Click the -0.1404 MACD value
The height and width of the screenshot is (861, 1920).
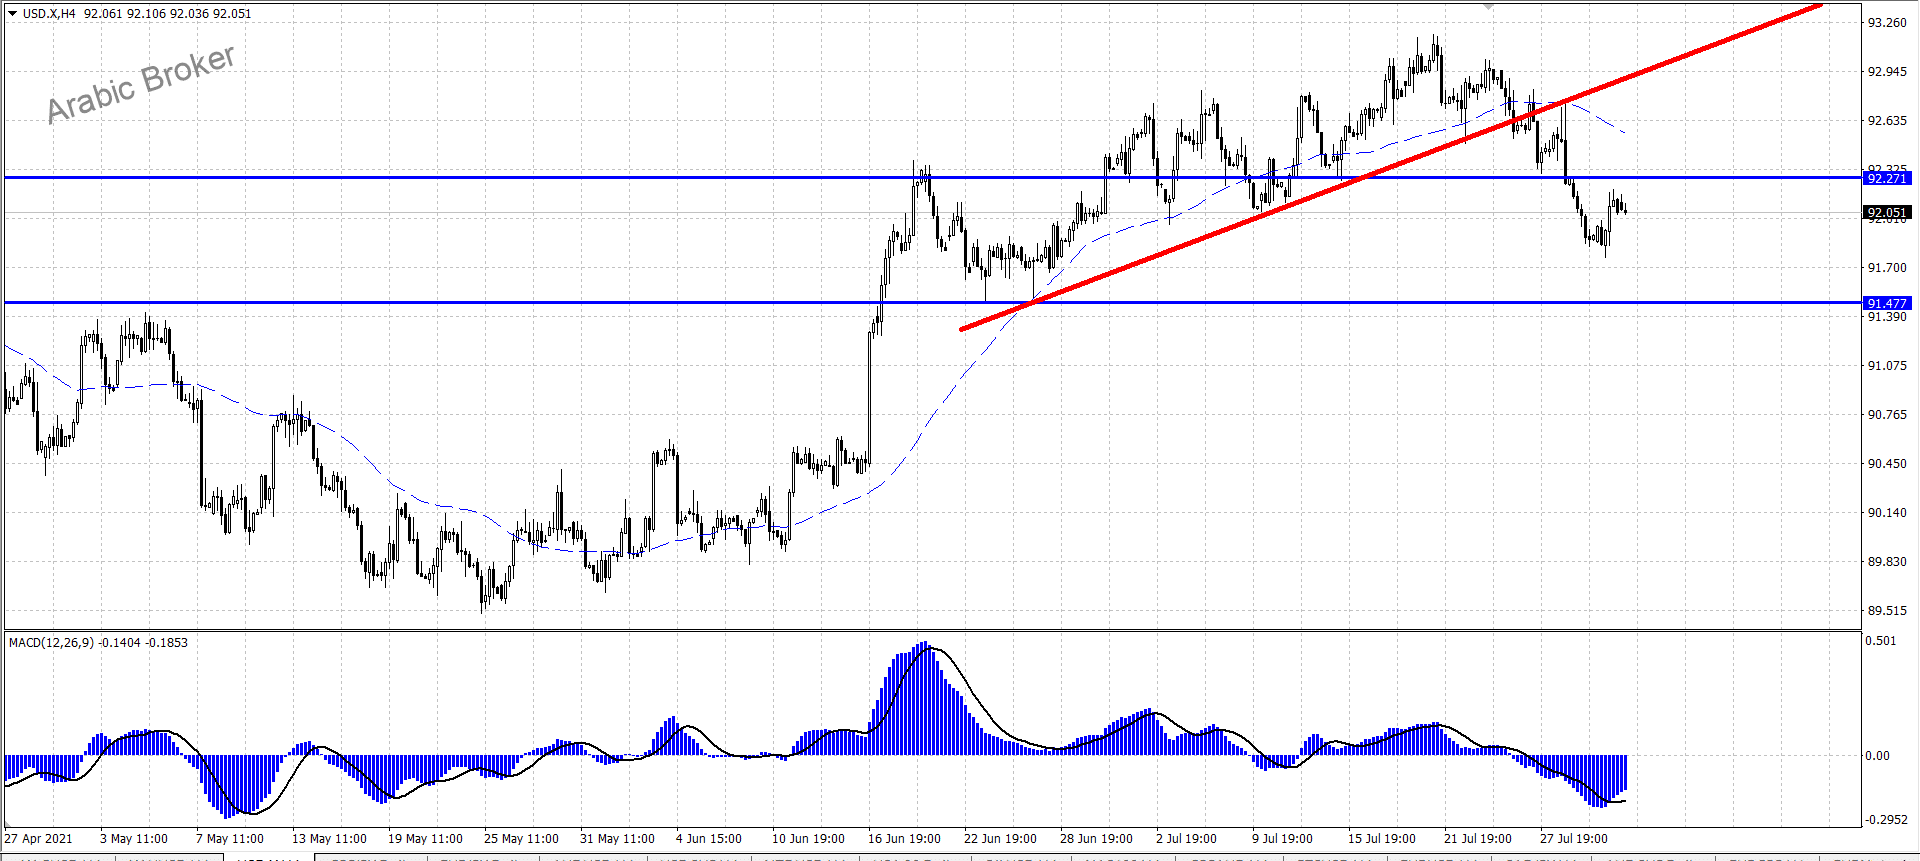click(120, 643)
